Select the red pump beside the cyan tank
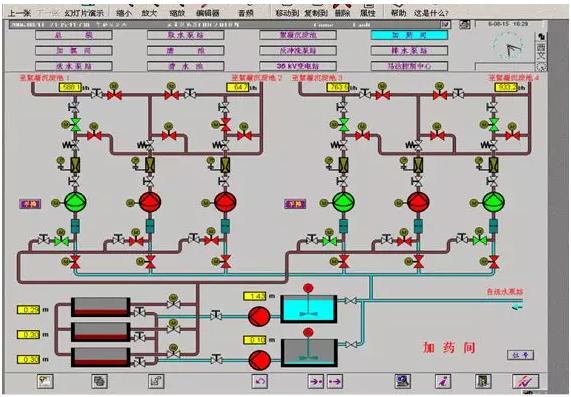 click(x=259, y=316)
